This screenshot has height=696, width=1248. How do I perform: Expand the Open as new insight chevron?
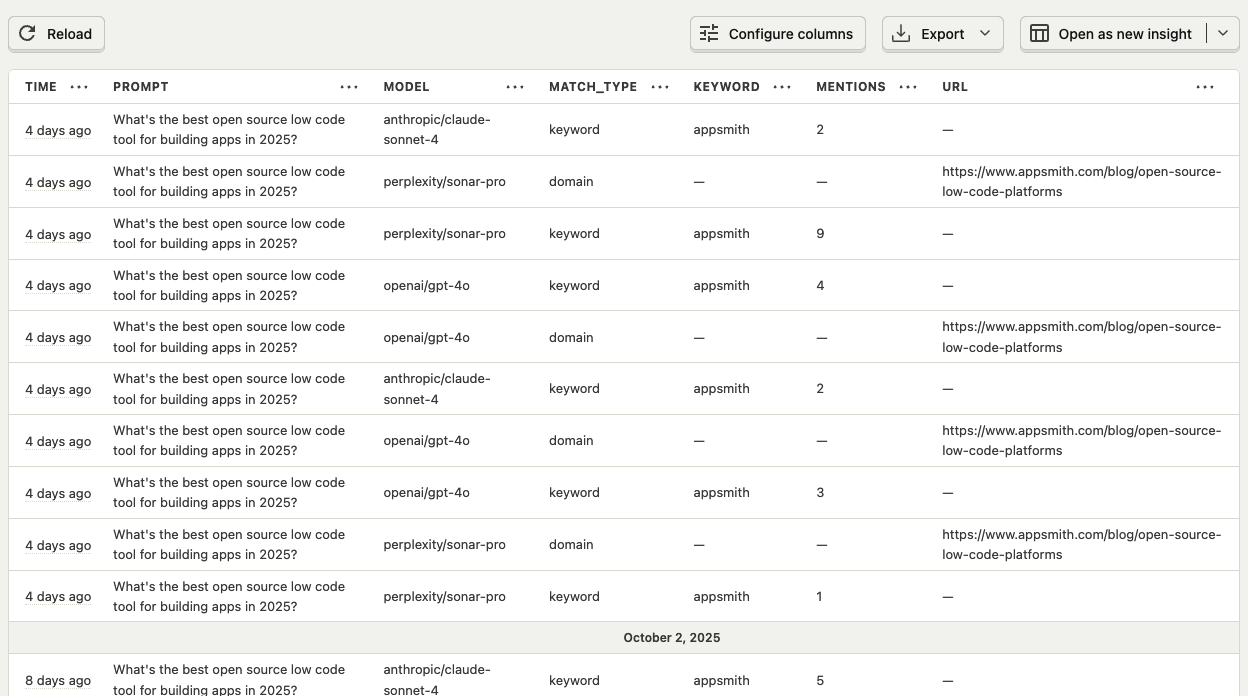pos(1222,34)
